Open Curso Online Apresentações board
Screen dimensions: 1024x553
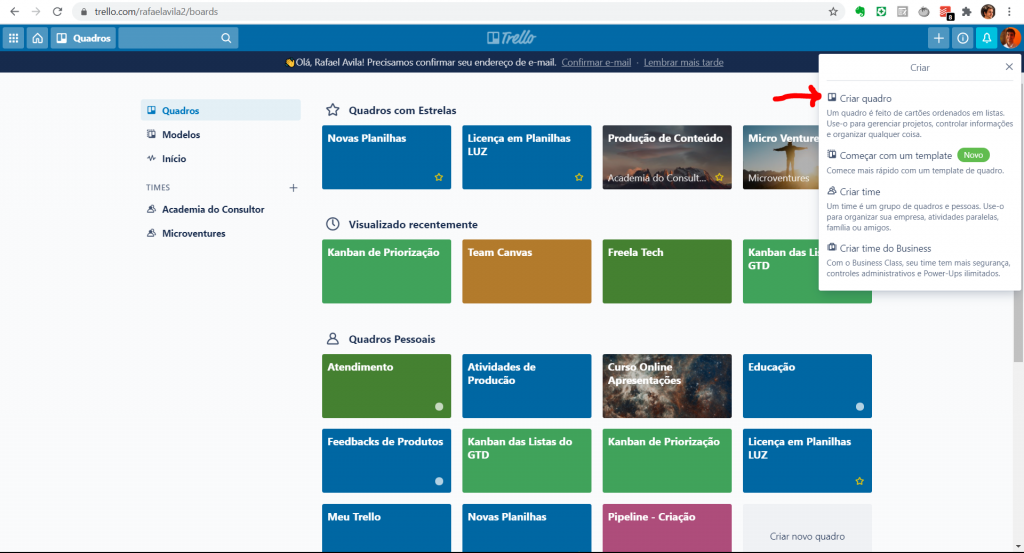coord(667,386)
